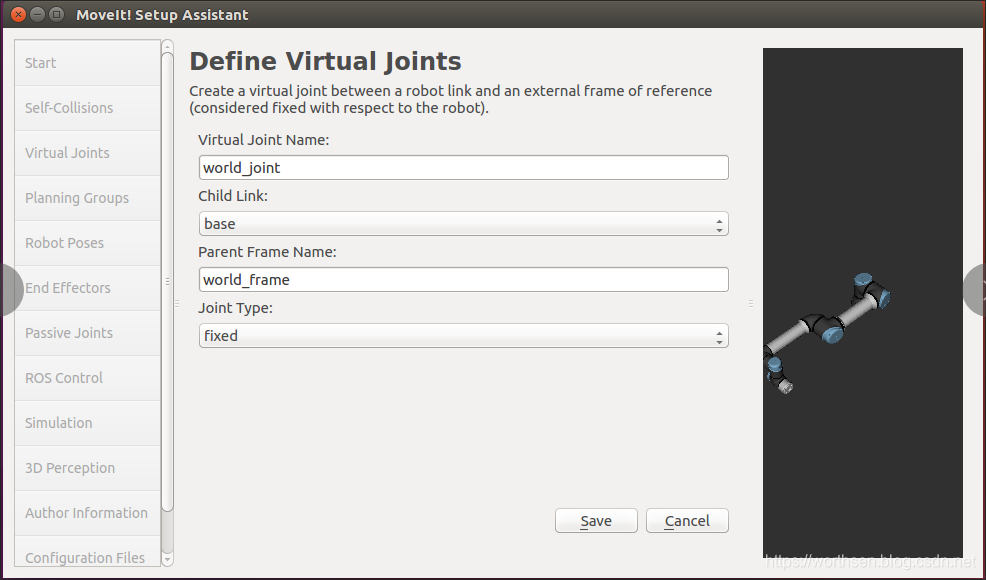Go to Passive Joints step
This screenshot has height=580, width=986.
[x=87, y=333]
